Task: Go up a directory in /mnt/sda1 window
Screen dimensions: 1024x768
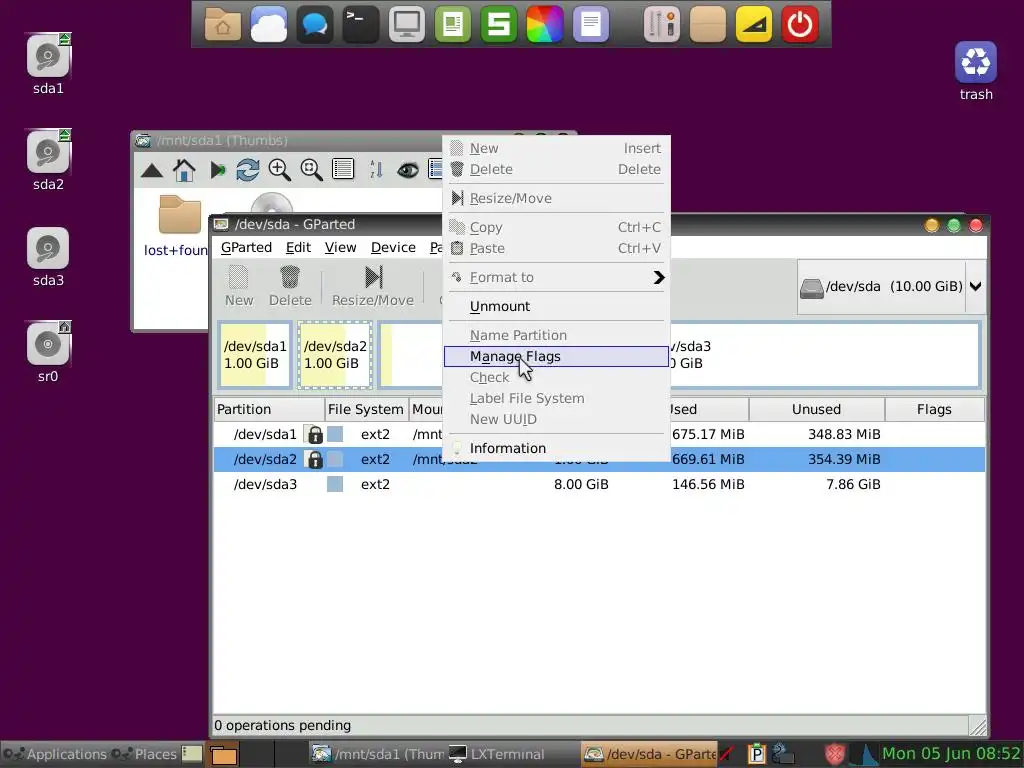Action: pyautogui.click(x=152, y=170)
